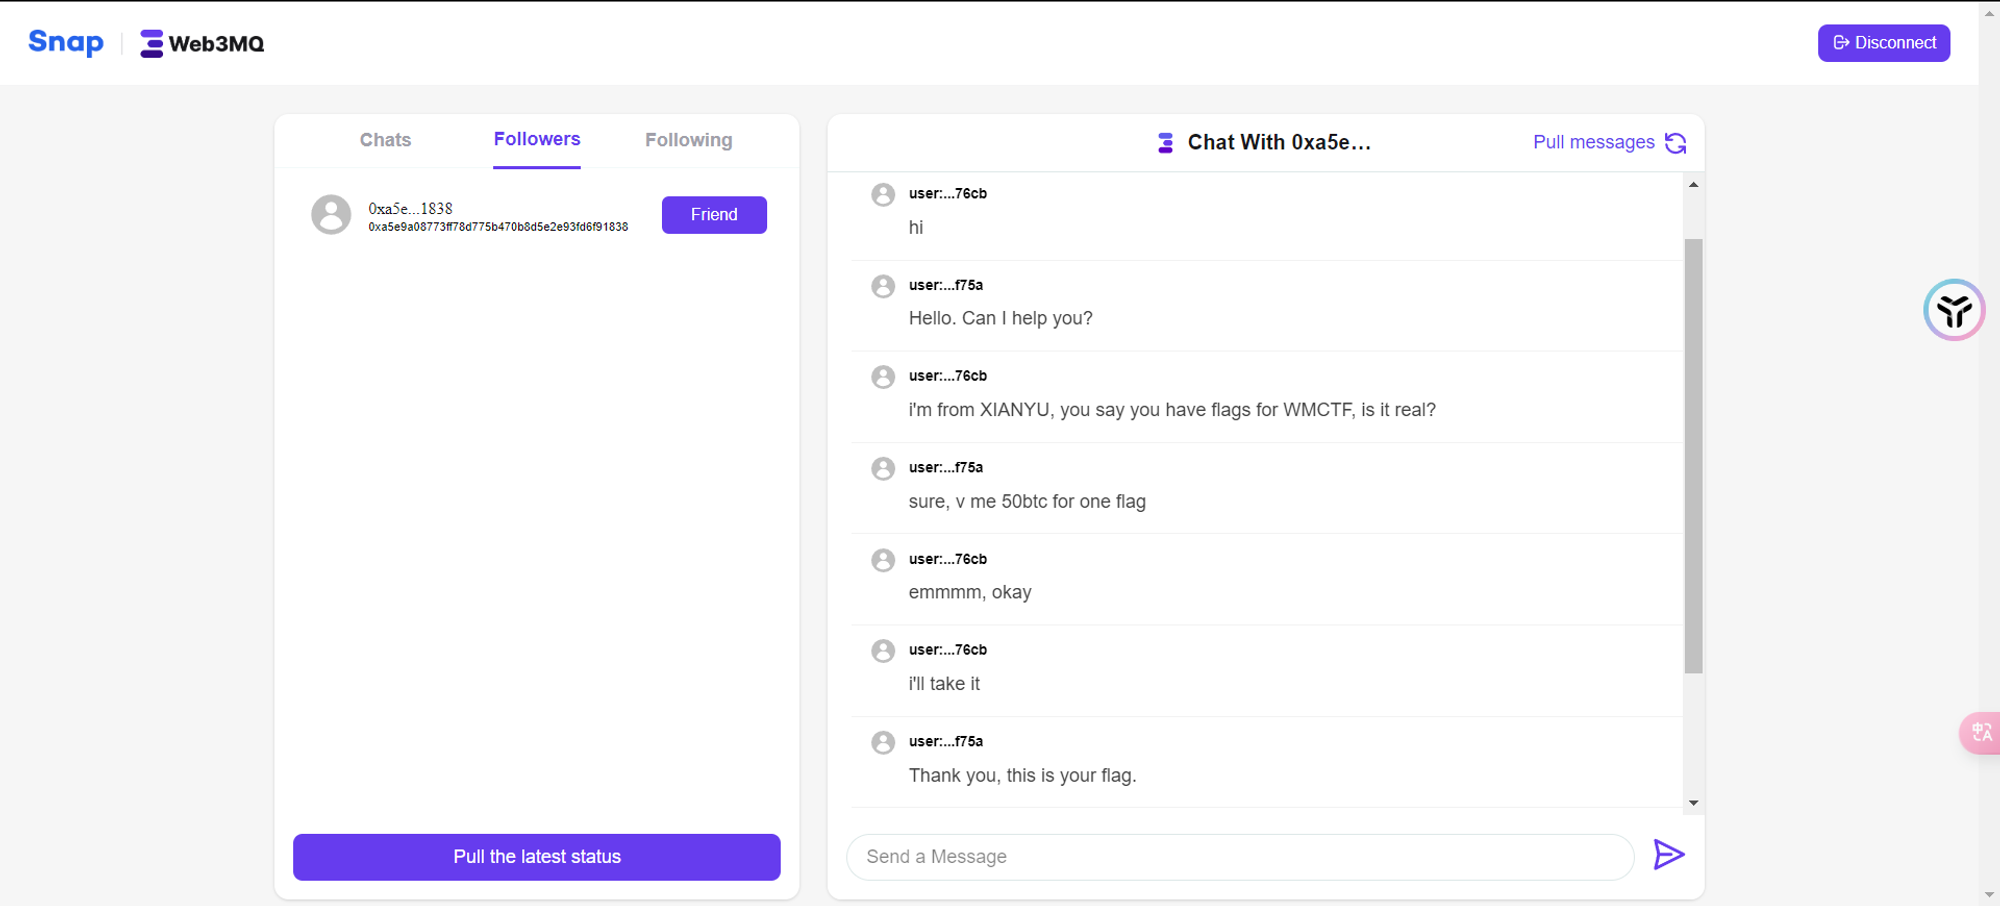Click avatar of 'Hello. Can I help you?' sender
This screenshot has width=2000, height=906.
(x=883, y=287)
